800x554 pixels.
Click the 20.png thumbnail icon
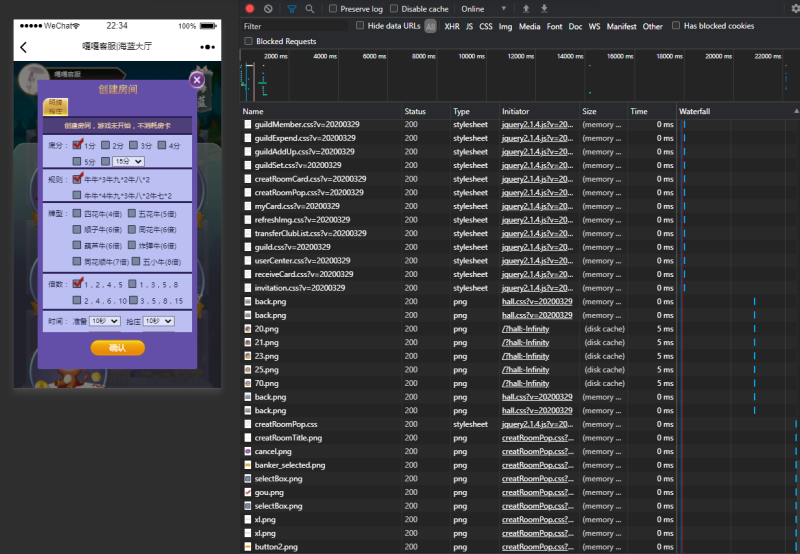pyautogui.click(x=248, y=329)
